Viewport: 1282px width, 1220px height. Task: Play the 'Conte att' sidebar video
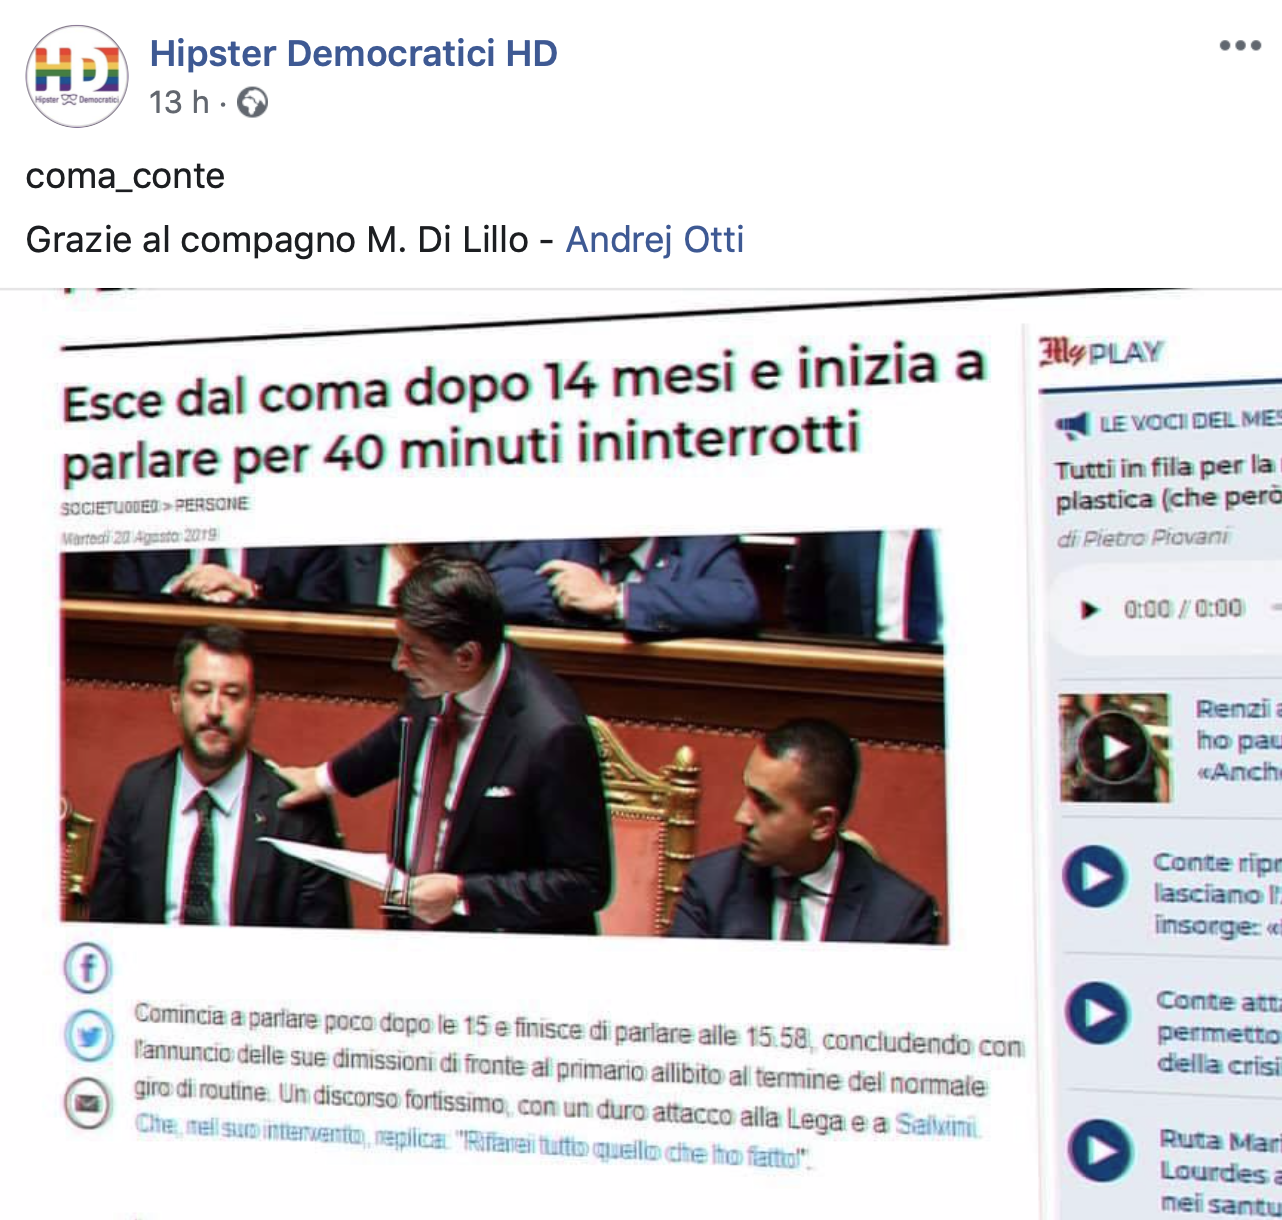tap(1097, 1013)
